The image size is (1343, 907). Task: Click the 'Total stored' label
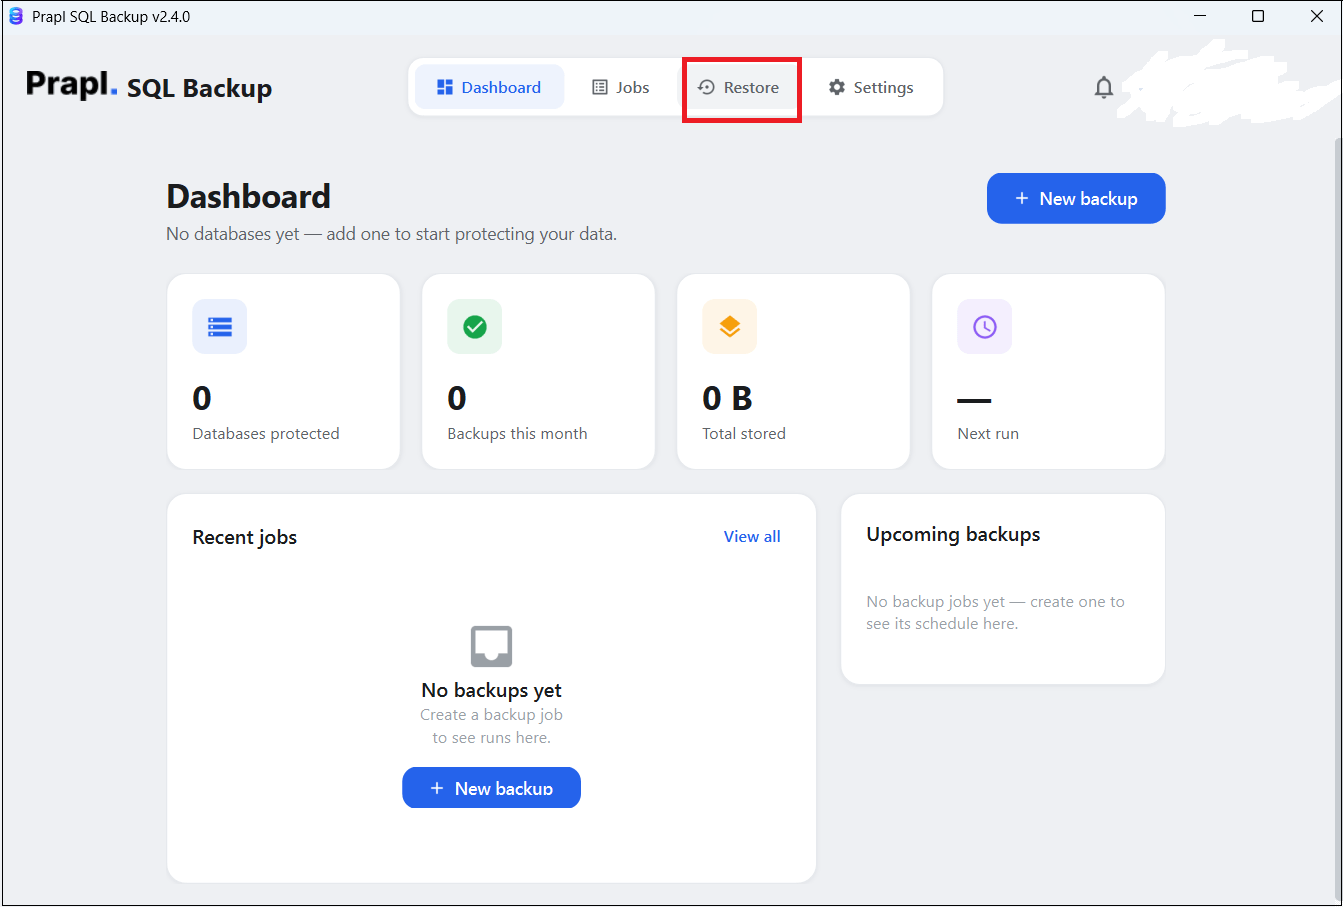[x=744, y=434]
